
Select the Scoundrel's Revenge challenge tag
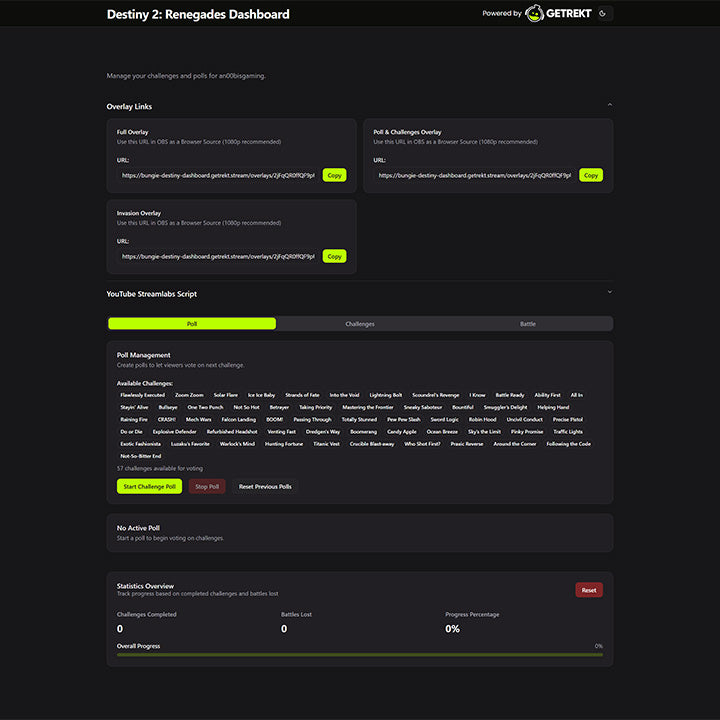coord(436,395)
